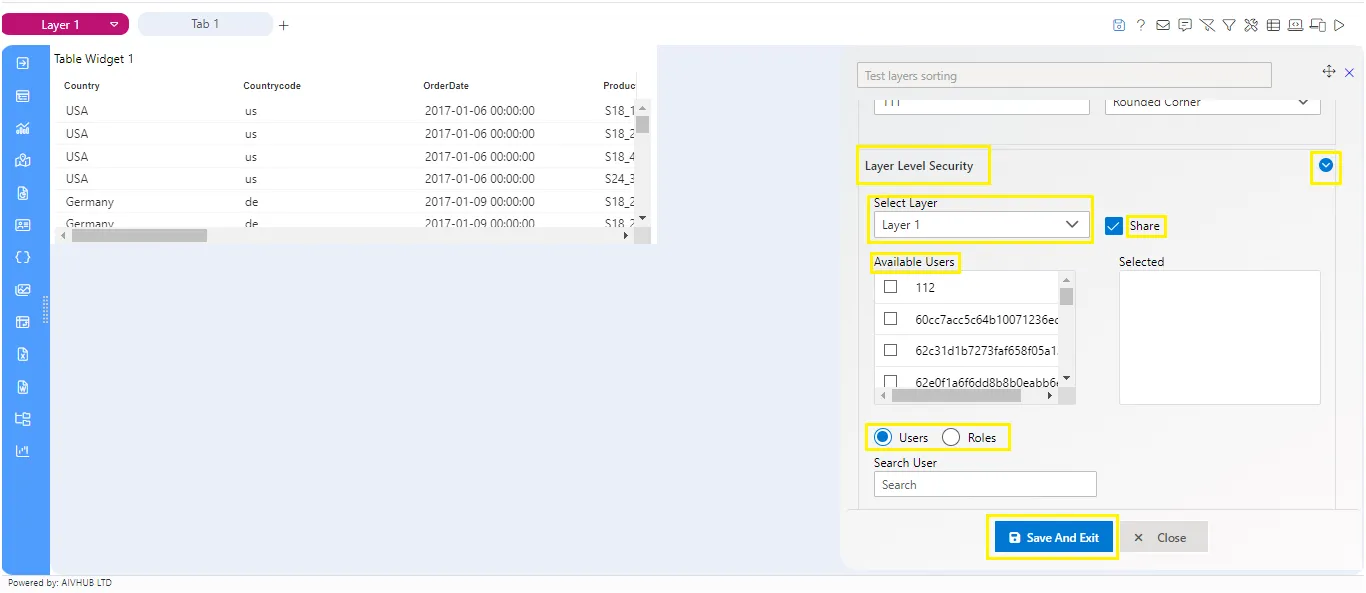Check the user 60cc7acc5c64b10071236 checkbox

pyautogui.click(x=890, y=319)
